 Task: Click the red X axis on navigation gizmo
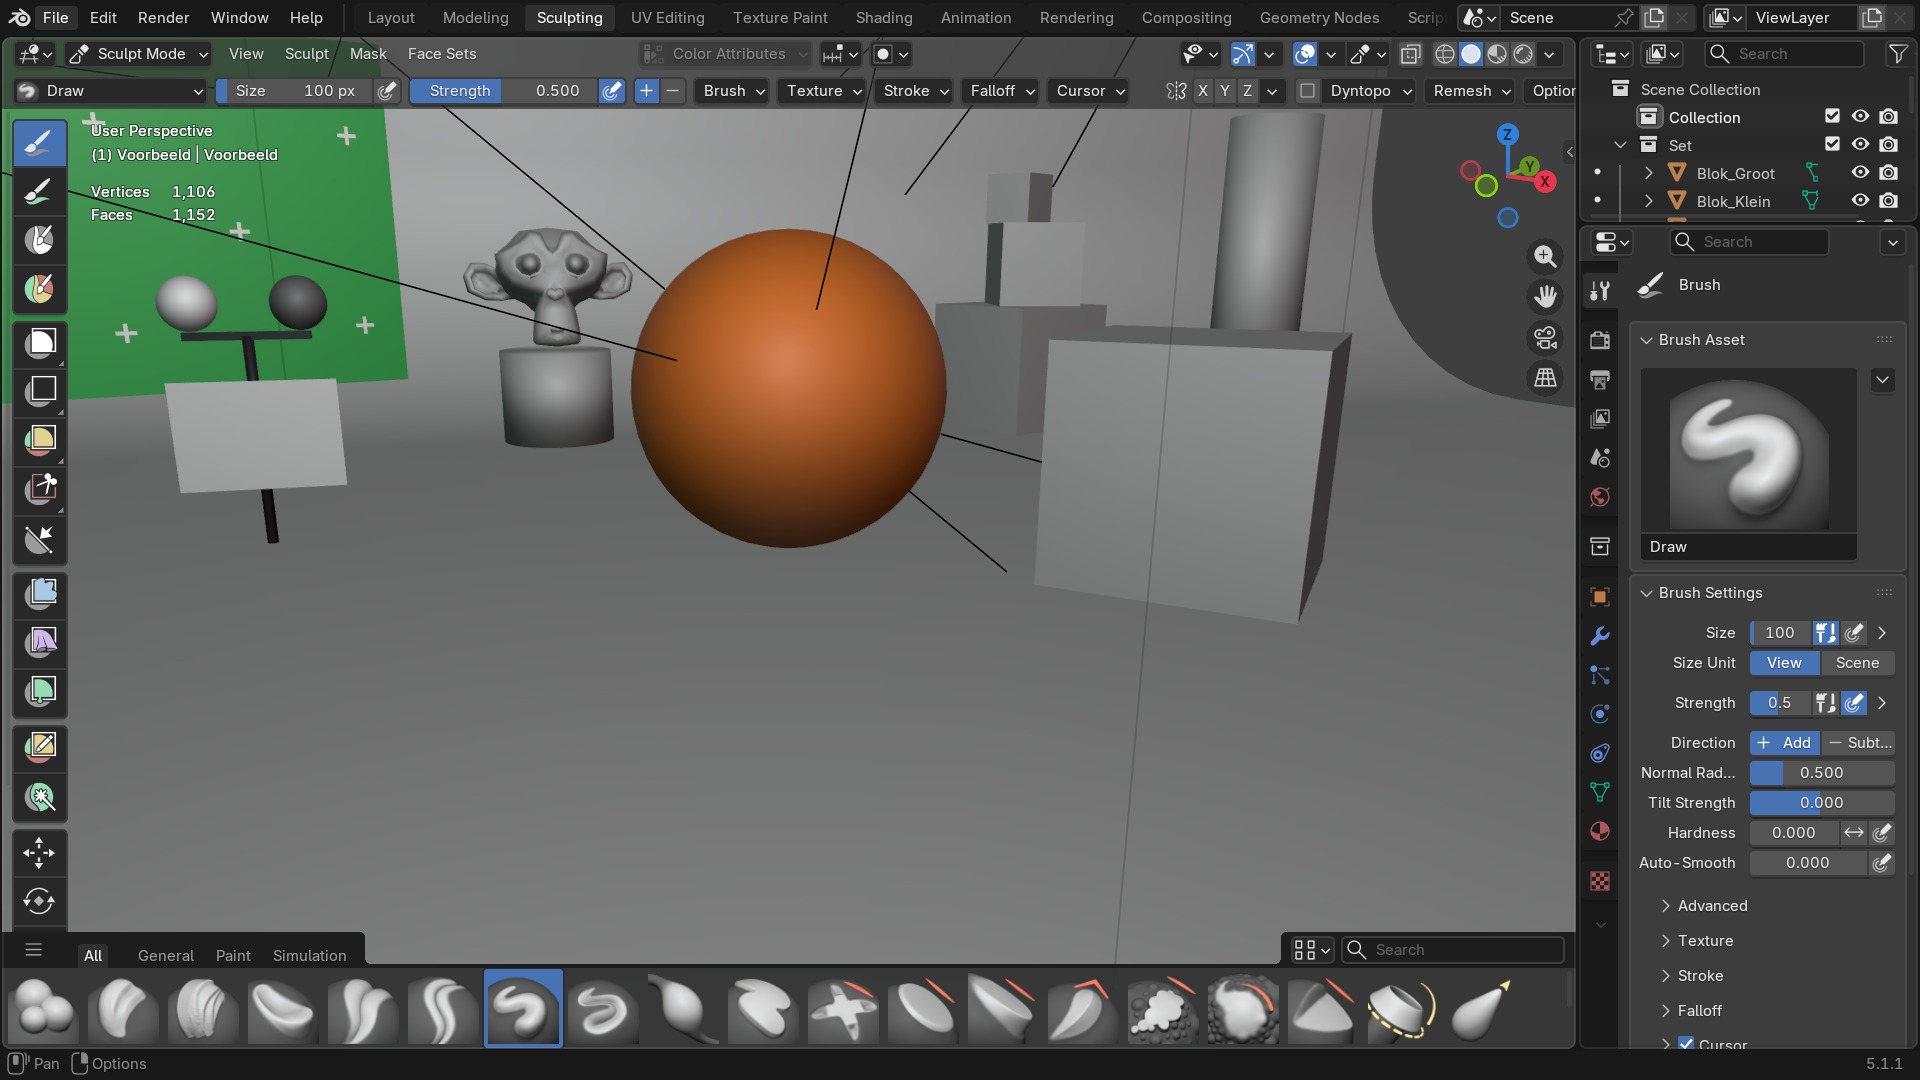tap(1546, 181)
